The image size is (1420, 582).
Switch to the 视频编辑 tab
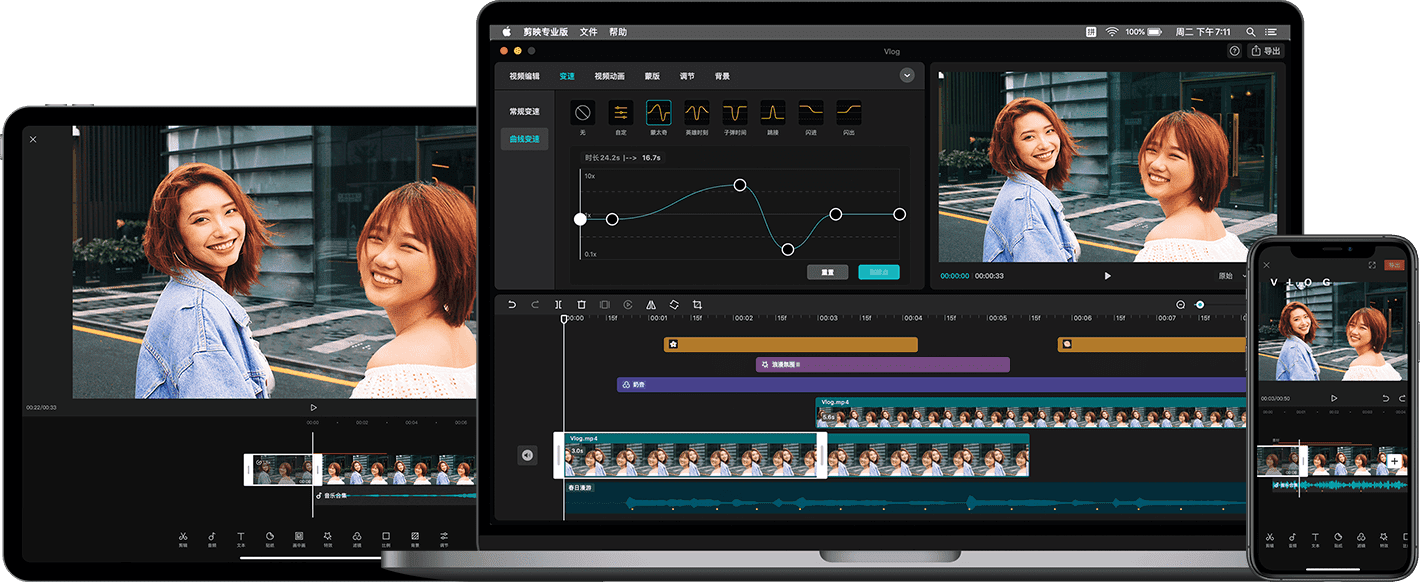pos(524,76)
